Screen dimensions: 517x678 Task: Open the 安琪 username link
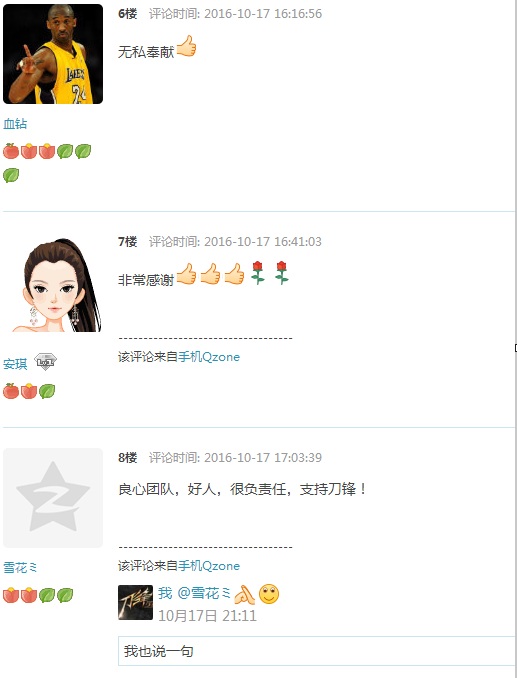click(x=15, y=364)
